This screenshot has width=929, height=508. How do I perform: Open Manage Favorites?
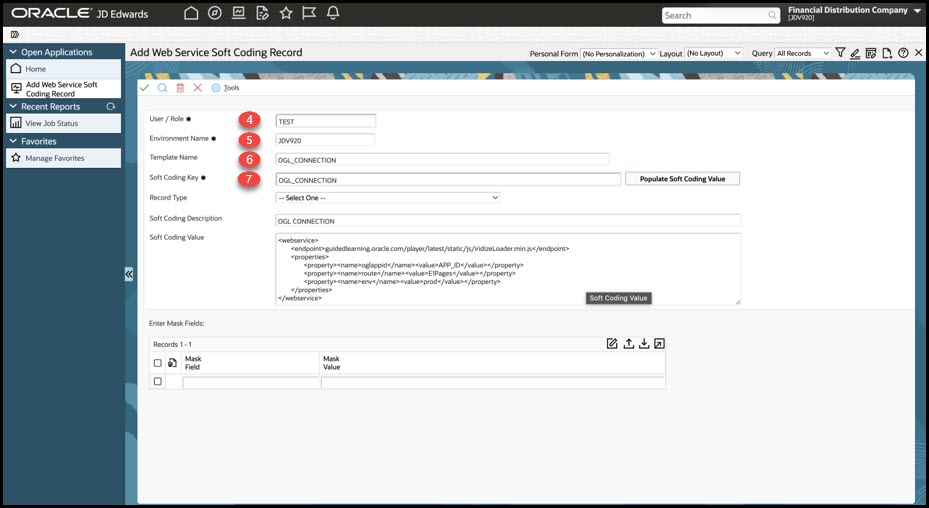click(x=63, y=158)
